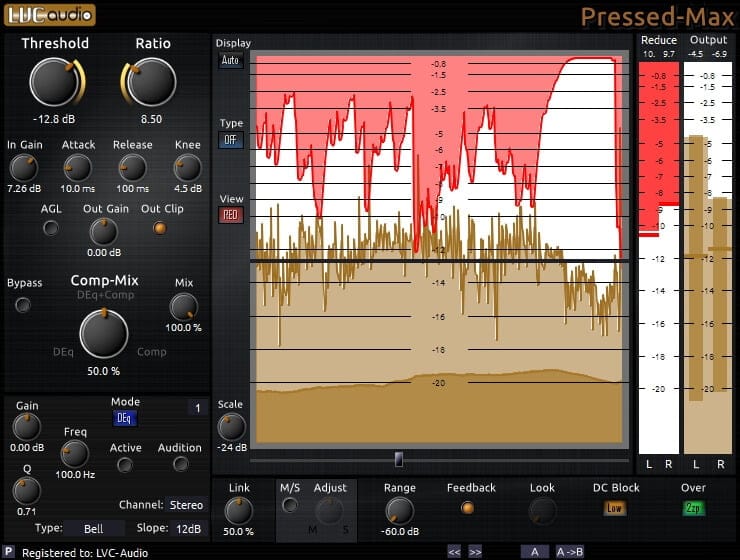The width and height of the screenshot is (740, 560).
Task: Click the 0.71 Q value
Action: point(26,511)
